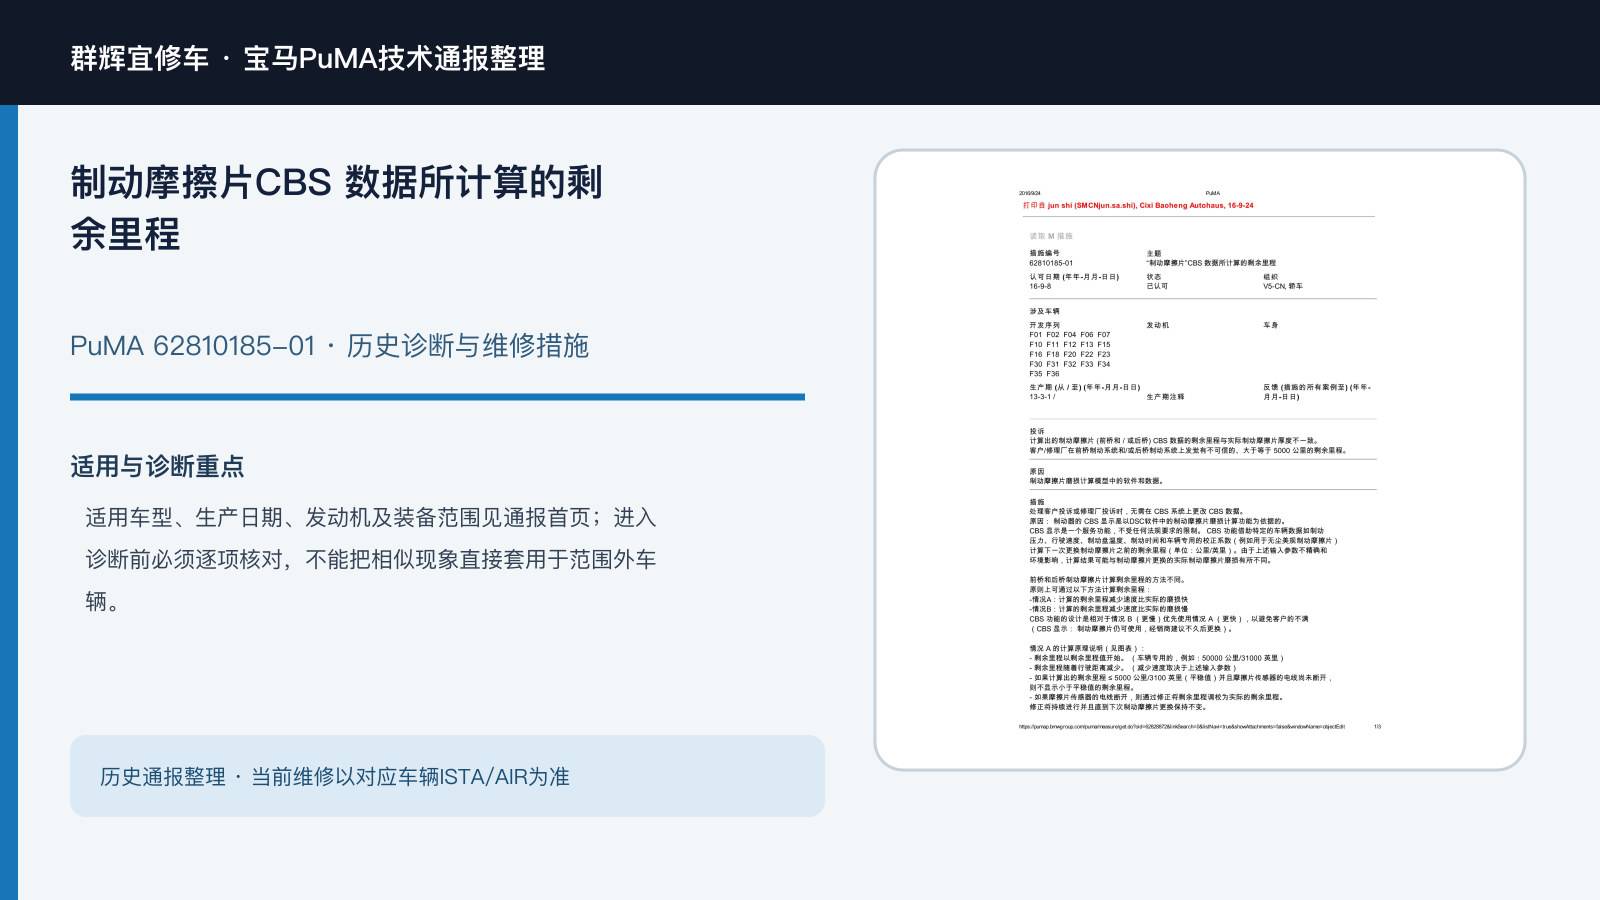Select the 适用与诊断重点 section heading
The height and width of the screenshot is (900, 1600).
[x=157, y=466]
